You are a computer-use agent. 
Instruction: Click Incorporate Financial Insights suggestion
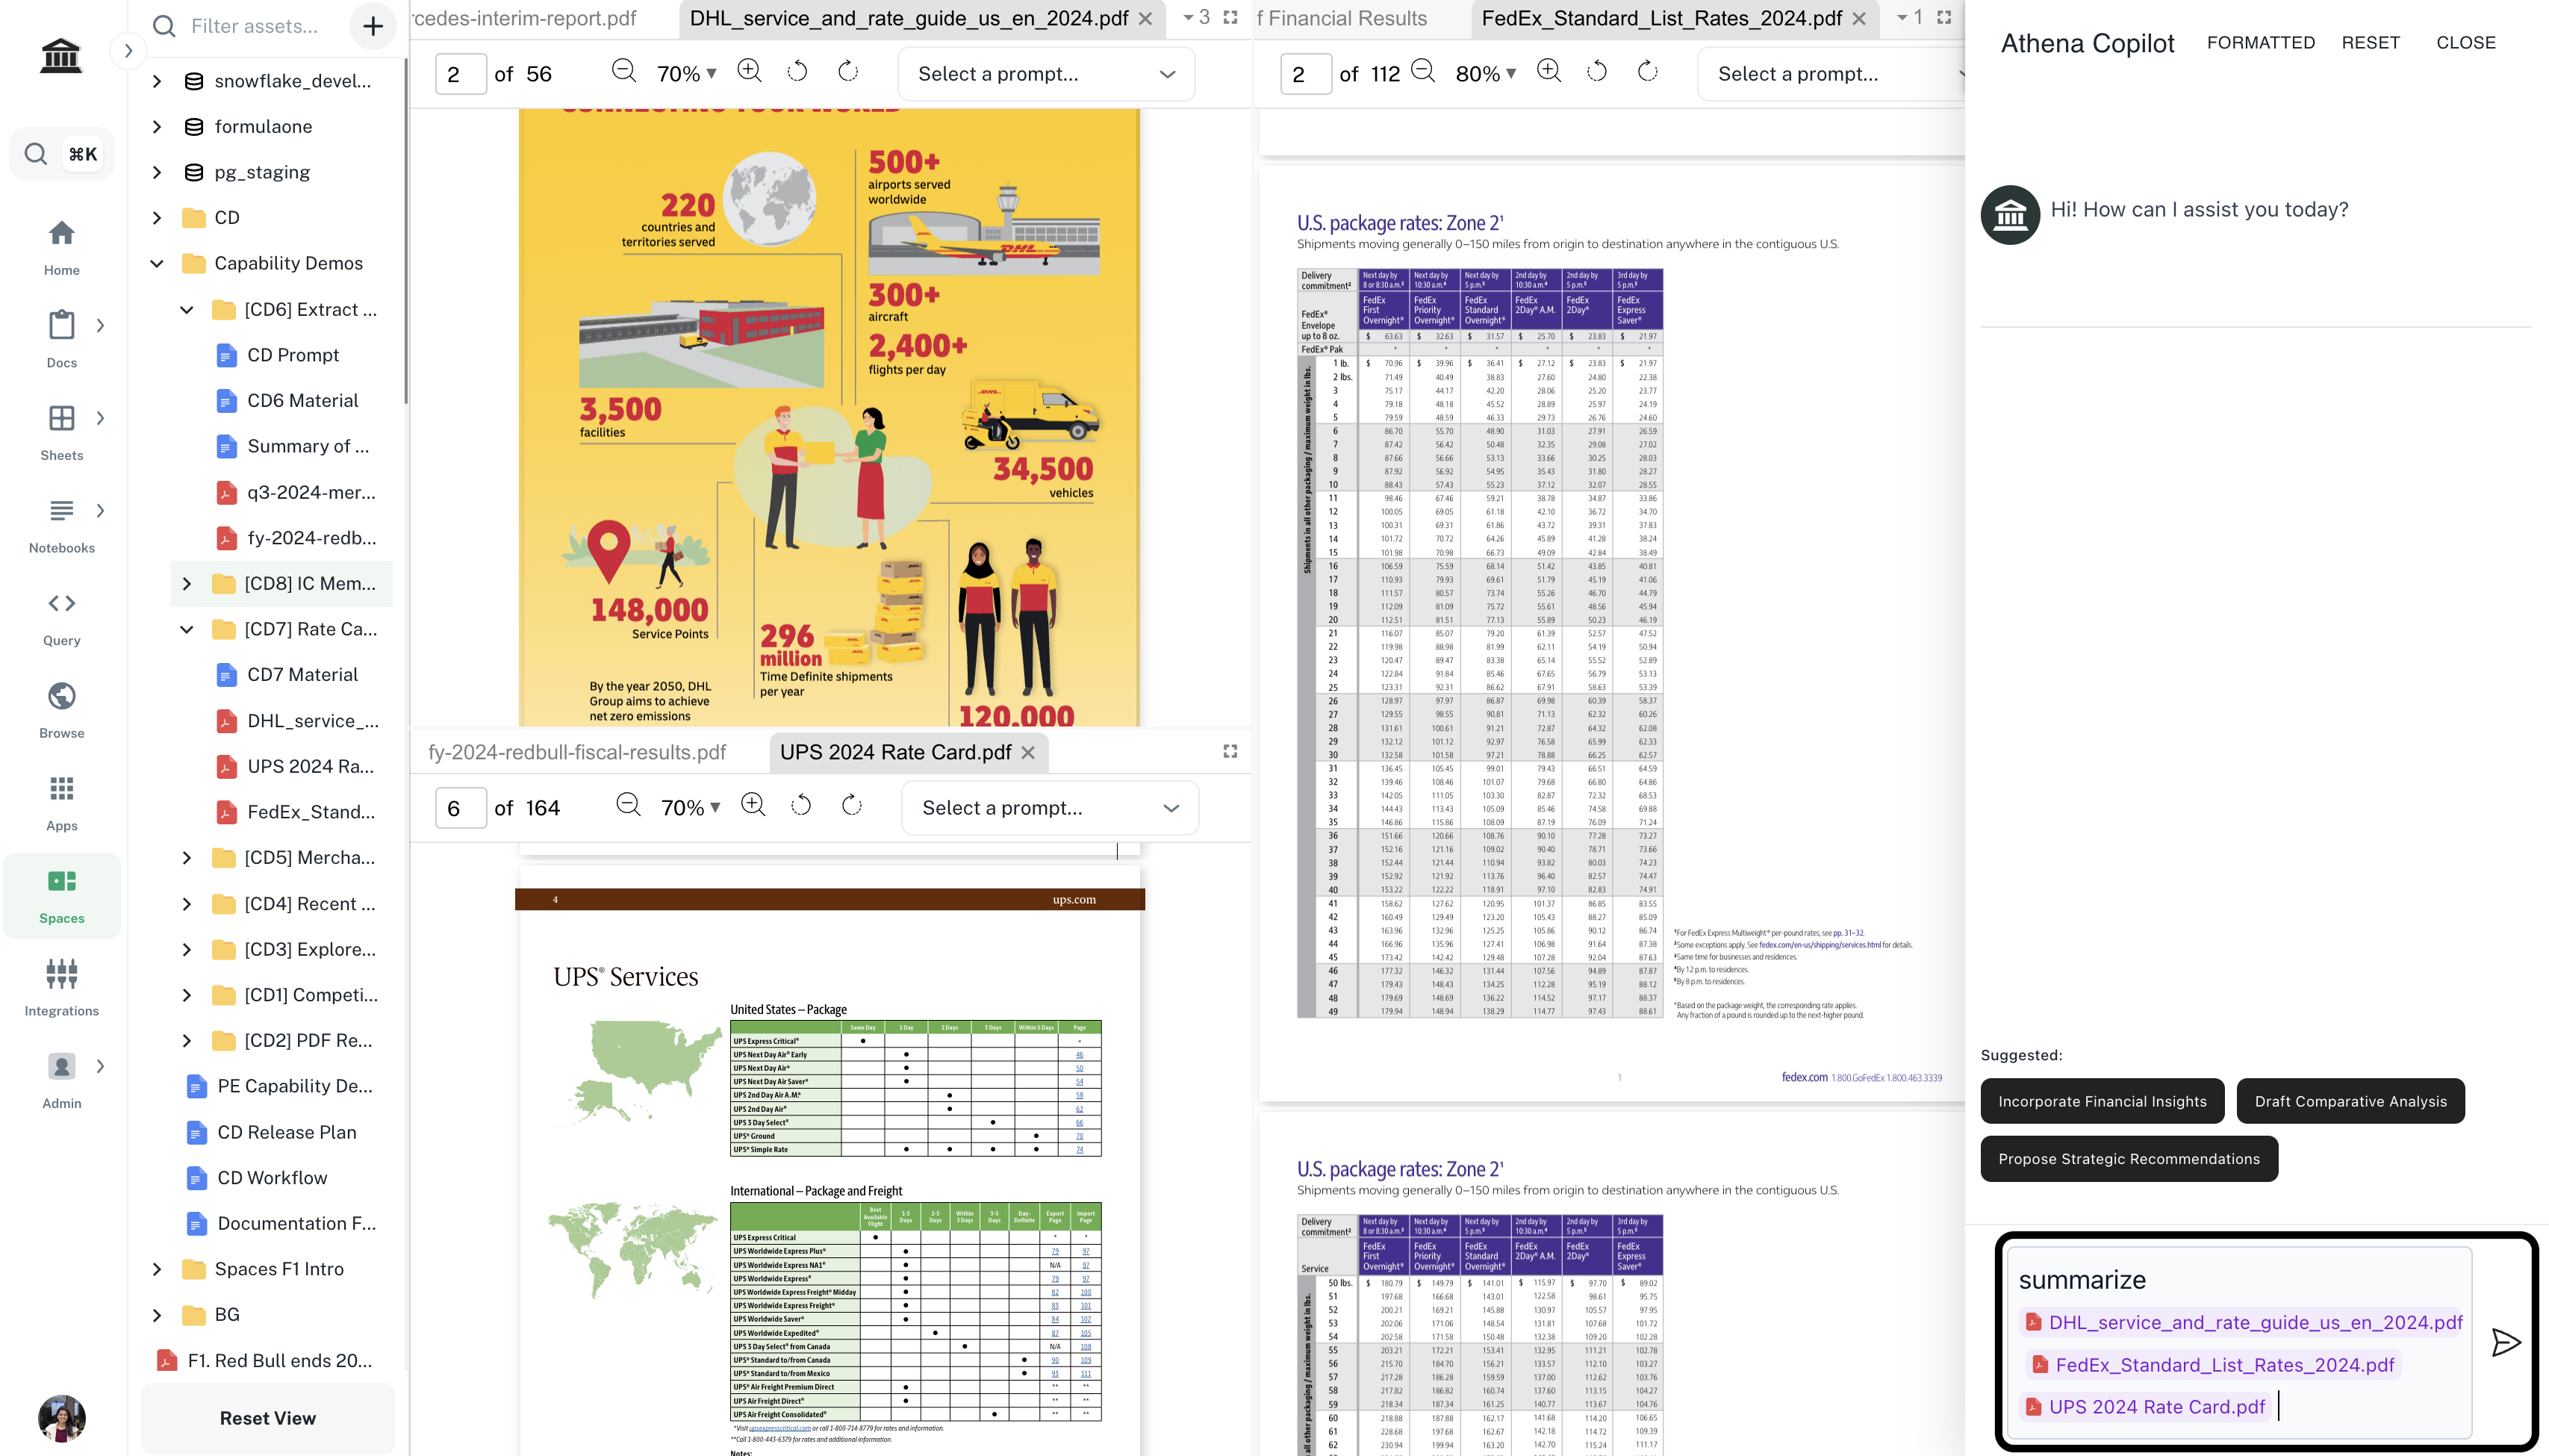tap(2102, 1101)
